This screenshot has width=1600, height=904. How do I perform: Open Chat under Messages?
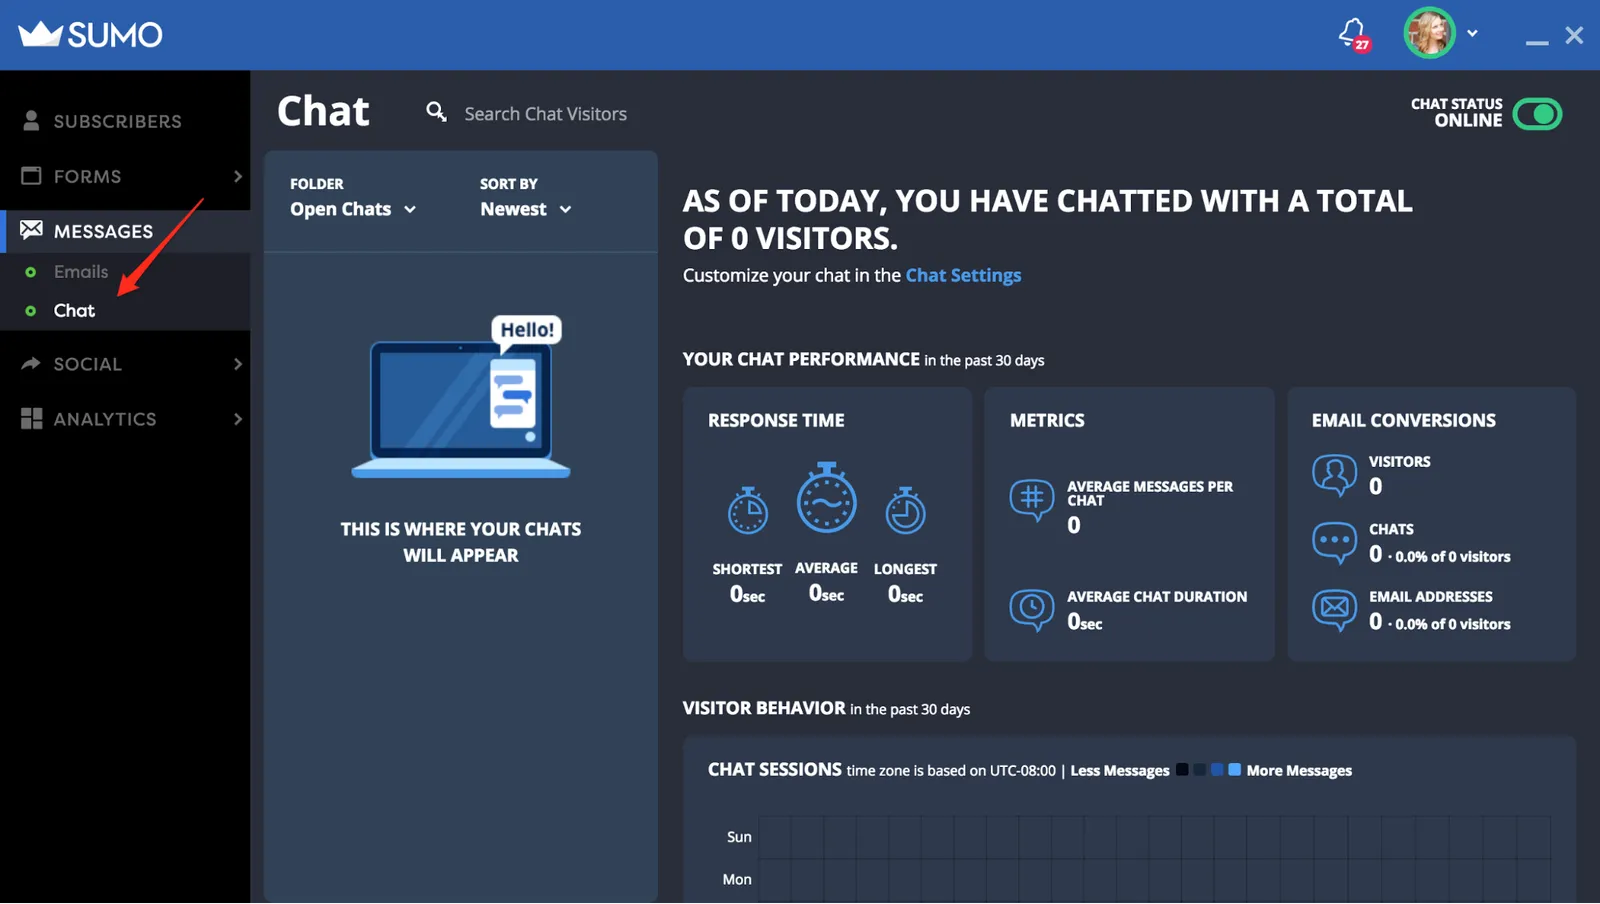pos(74,310)
